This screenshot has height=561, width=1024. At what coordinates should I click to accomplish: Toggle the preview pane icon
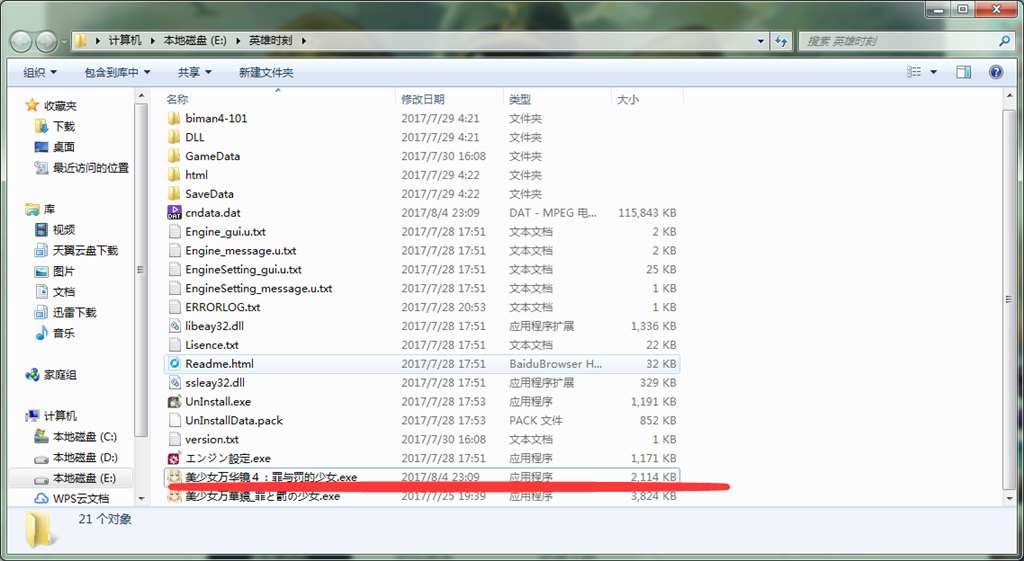tap(963, 72)
